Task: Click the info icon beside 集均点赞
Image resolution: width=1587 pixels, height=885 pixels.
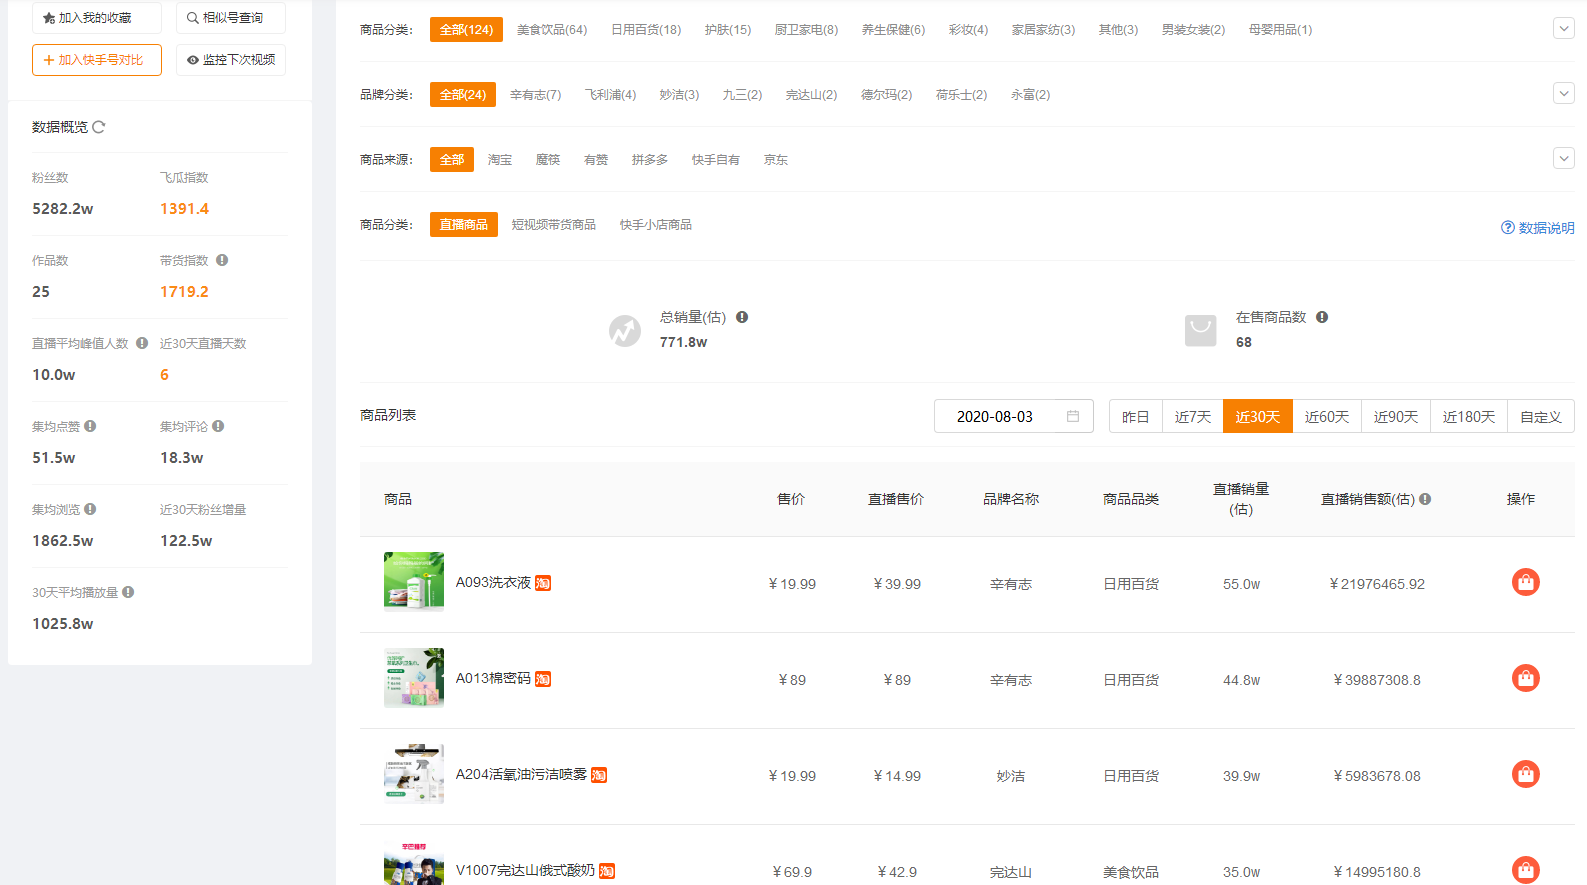Action: 90,426
